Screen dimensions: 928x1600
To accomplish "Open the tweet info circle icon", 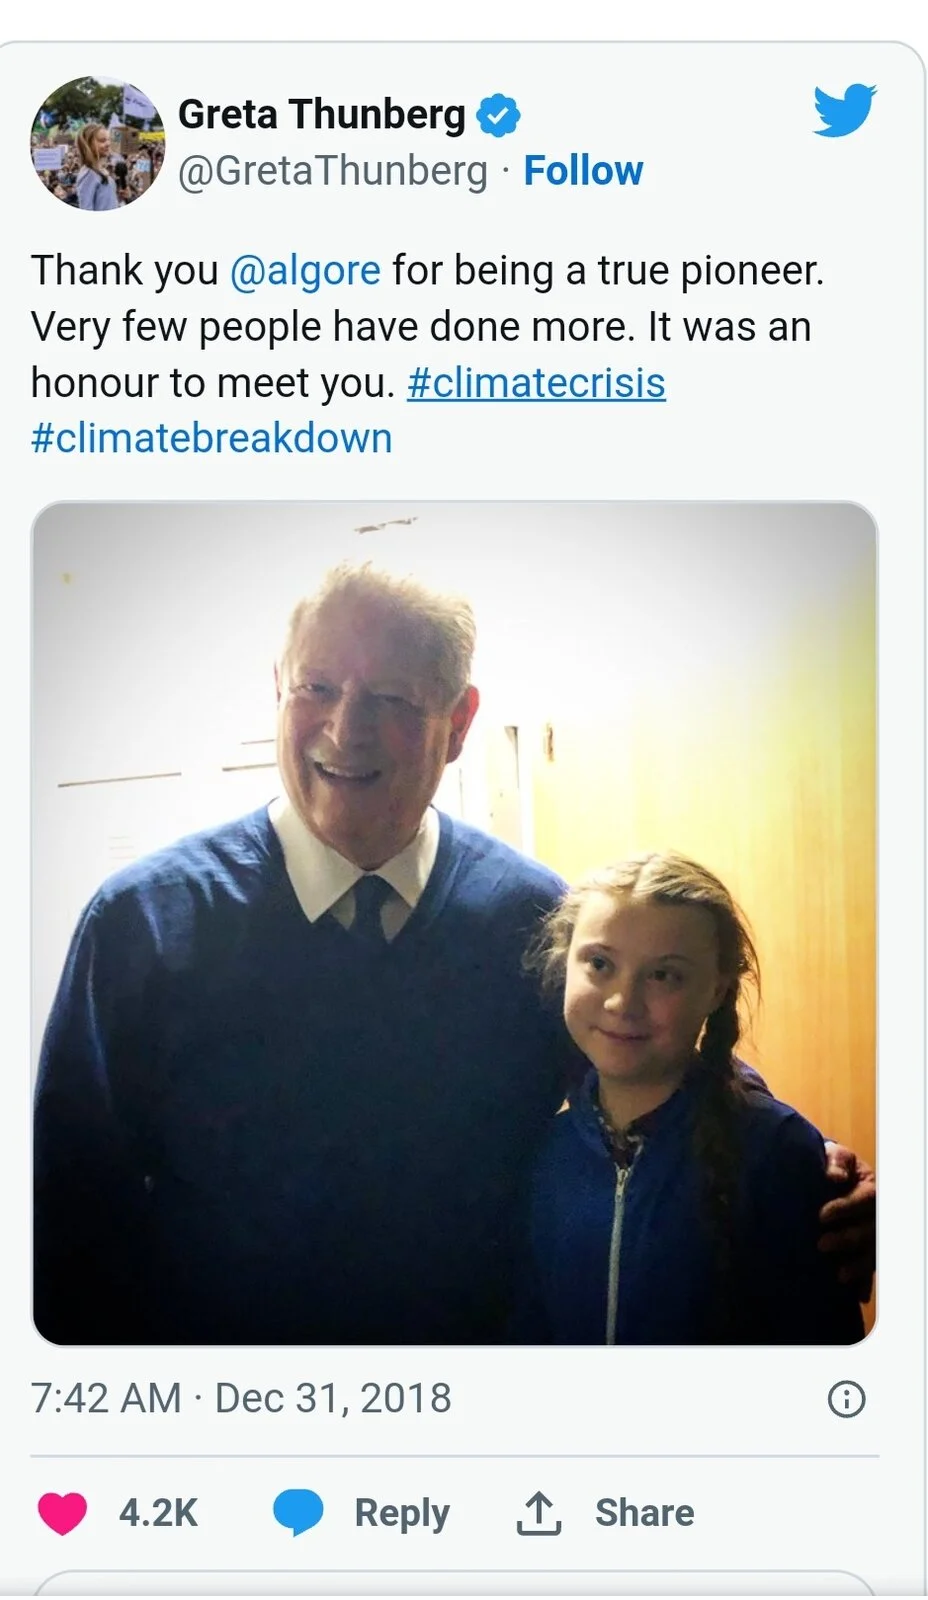I will click(846, 1399).
